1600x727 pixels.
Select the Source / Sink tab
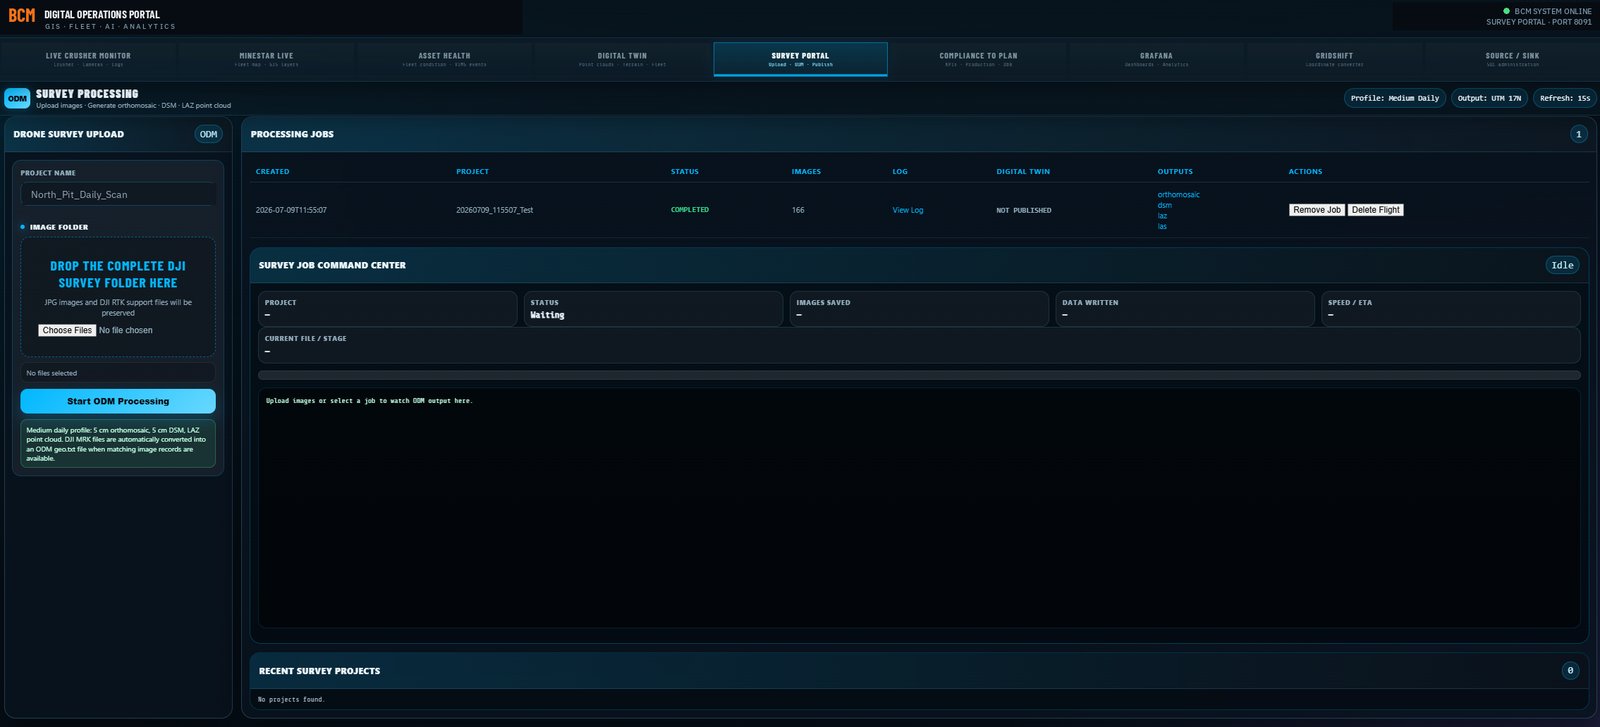pyautogui.click(x=1512, y=59)
